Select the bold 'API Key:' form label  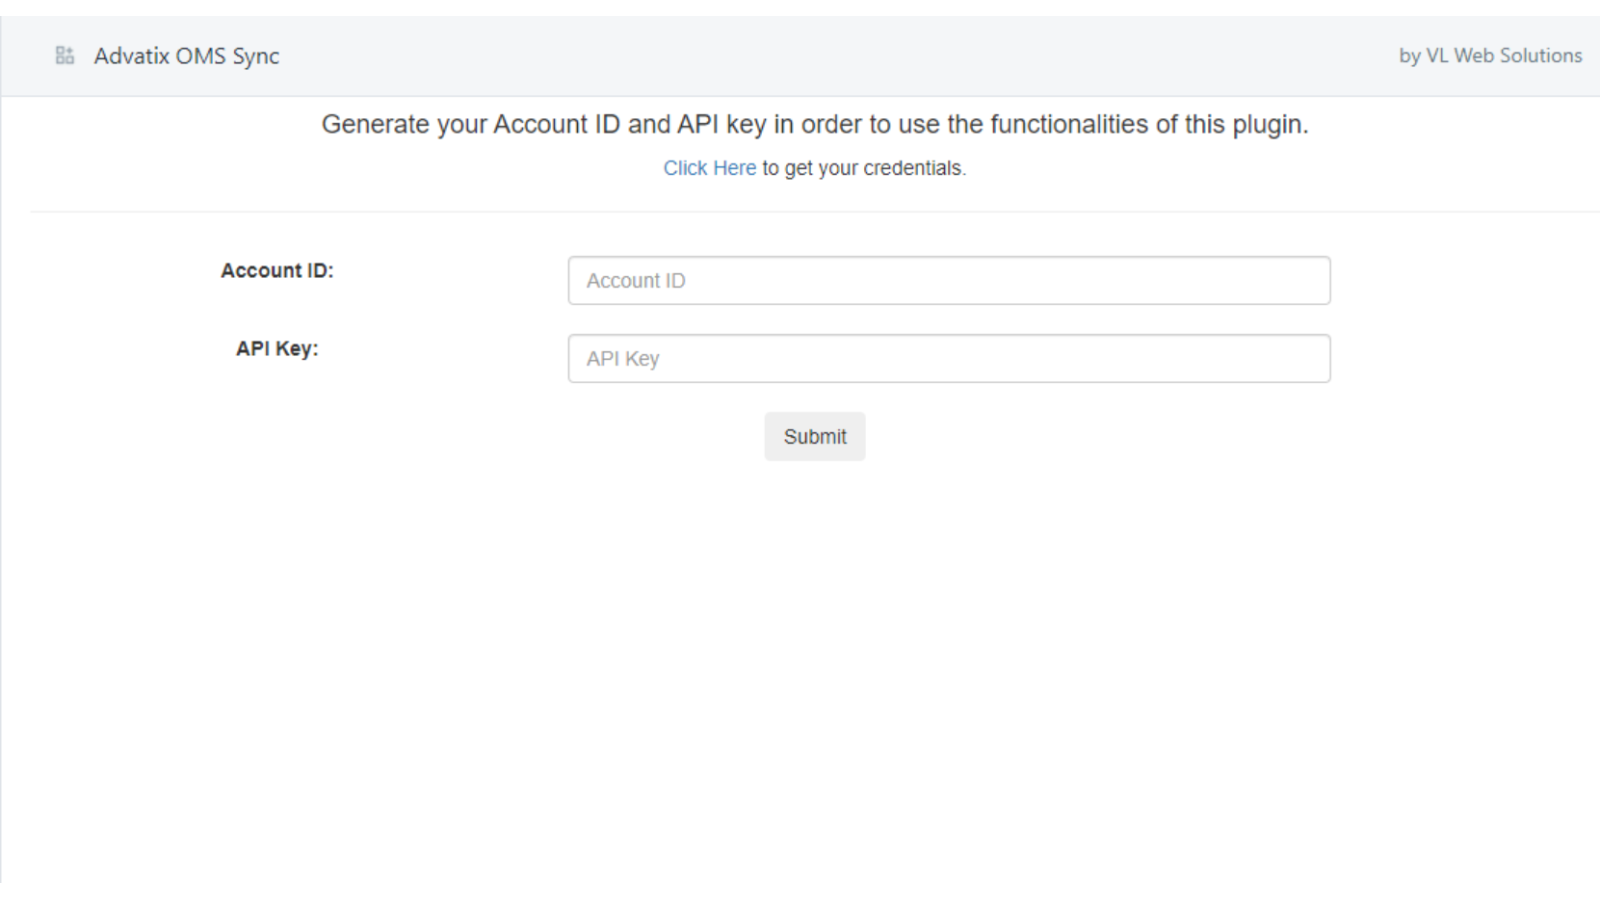click(277, 348)
